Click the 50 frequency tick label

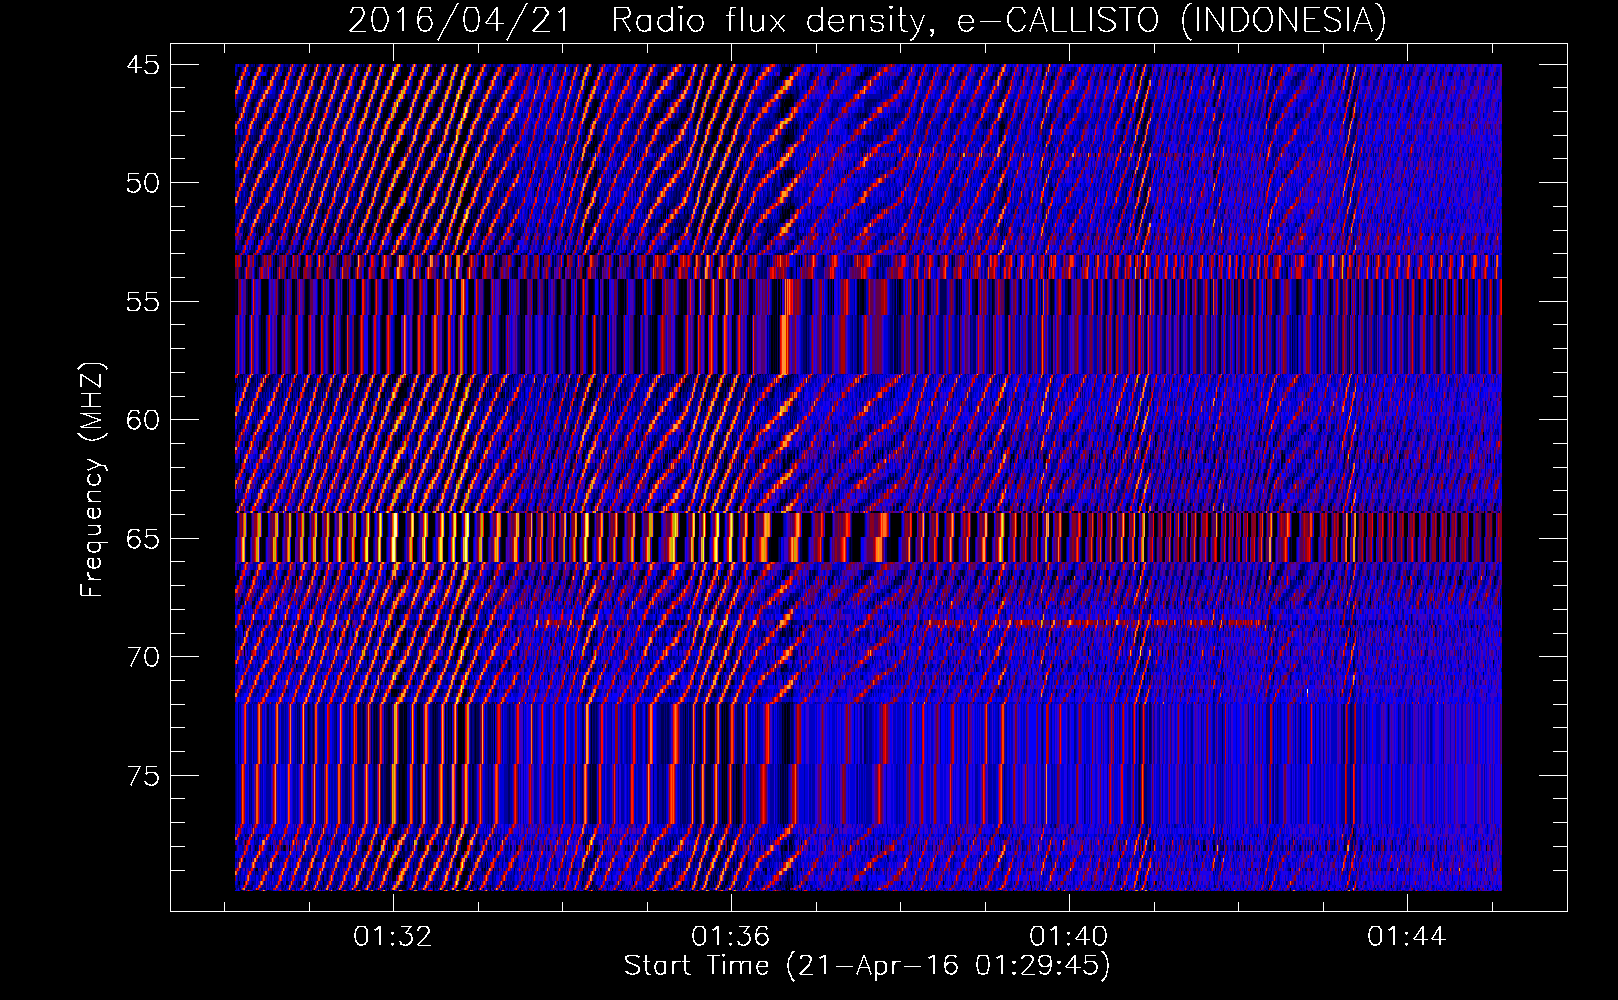(143, 183)
